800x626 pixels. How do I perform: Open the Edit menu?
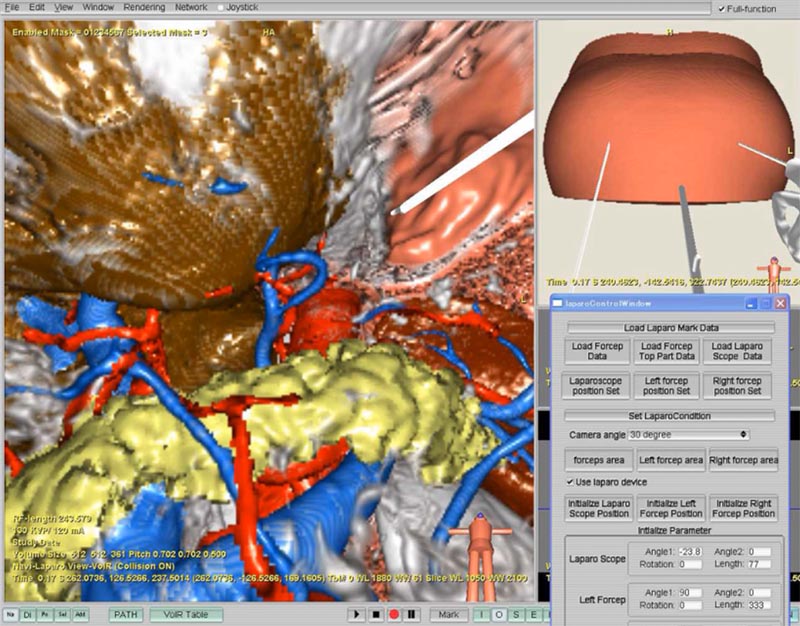point(37,7)
